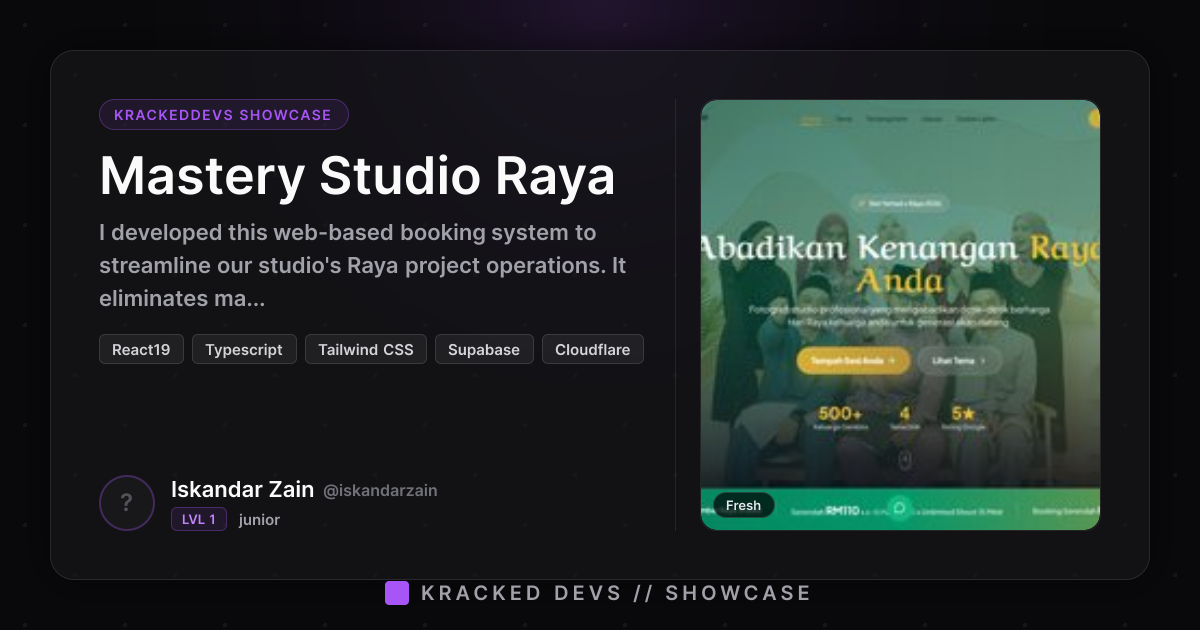The height and width of the screenshot is (630, 1200).
Task: Click the purple Kracked Devs square logo
Action: (x=397, y=593)
